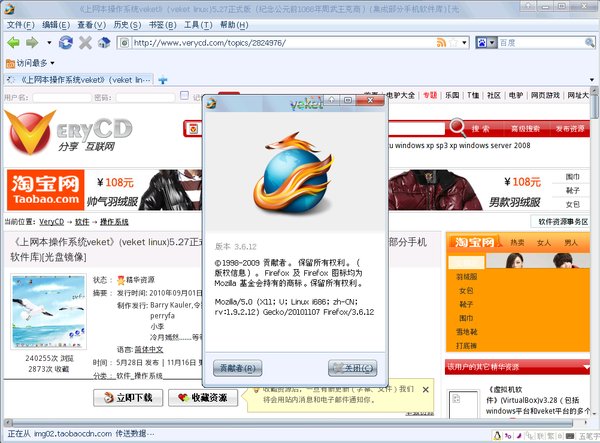Open the 文件(F) menu

click(20, 25)
